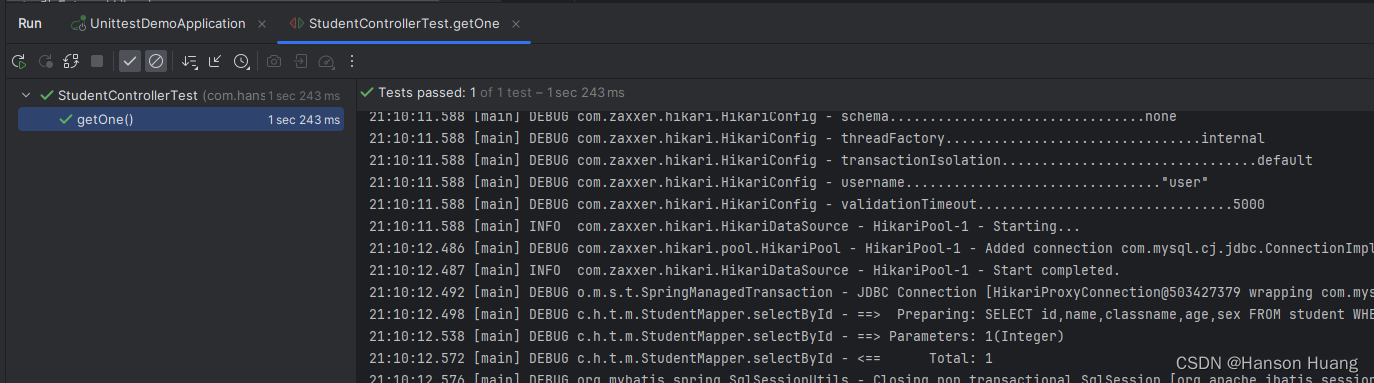This screenshot has height=383, width=1374.
Task: Toggle Show Ignored tests button
Action: [155, 62]
